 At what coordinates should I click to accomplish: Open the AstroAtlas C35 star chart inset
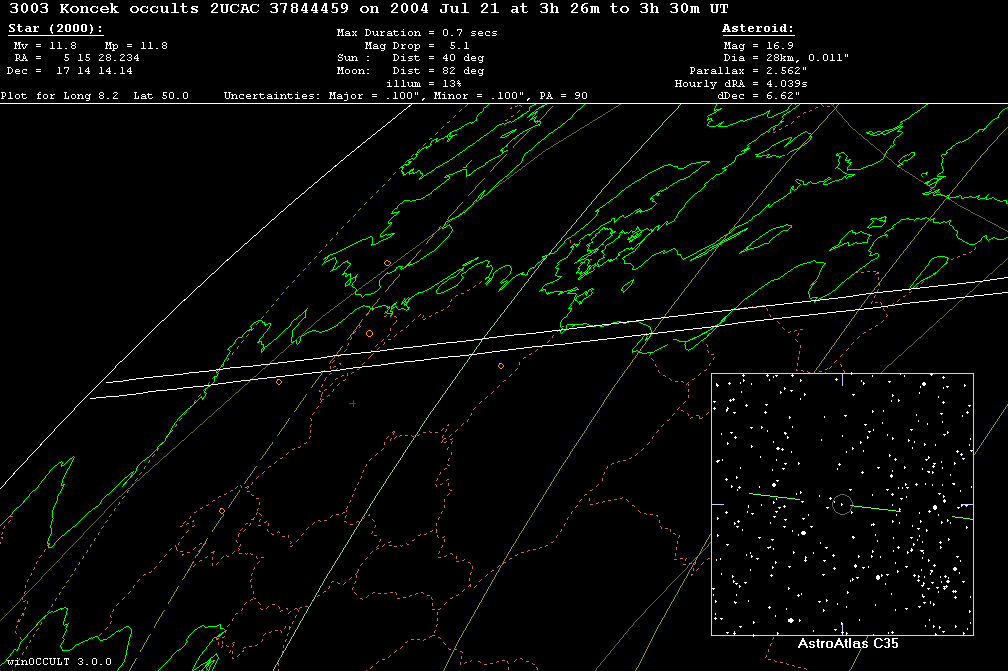coord(842,504)
